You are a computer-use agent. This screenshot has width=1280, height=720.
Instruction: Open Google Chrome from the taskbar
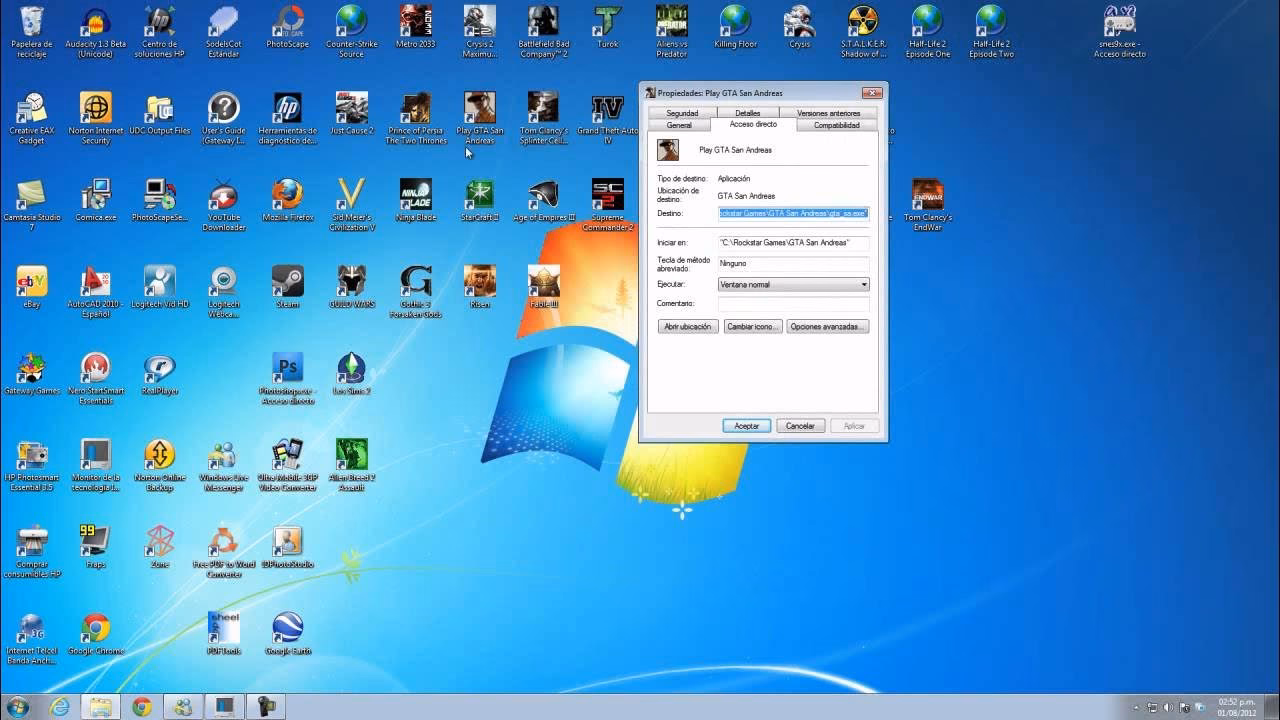tap(142, 707)
